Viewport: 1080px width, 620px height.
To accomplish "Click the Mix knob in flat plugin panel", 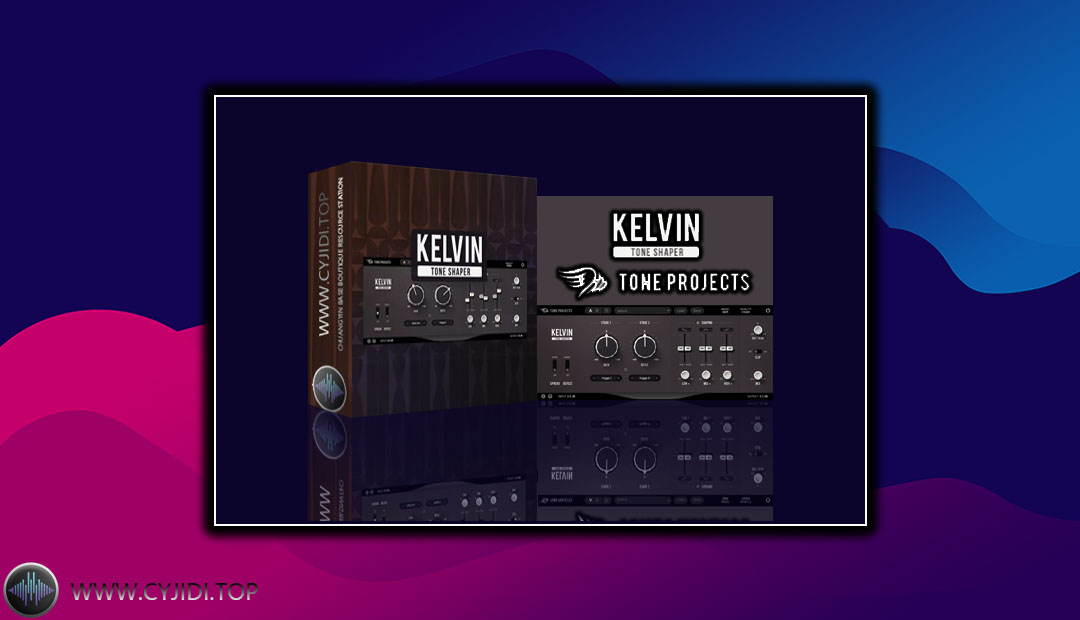I will pyautogui.click(x=758, y=375).
